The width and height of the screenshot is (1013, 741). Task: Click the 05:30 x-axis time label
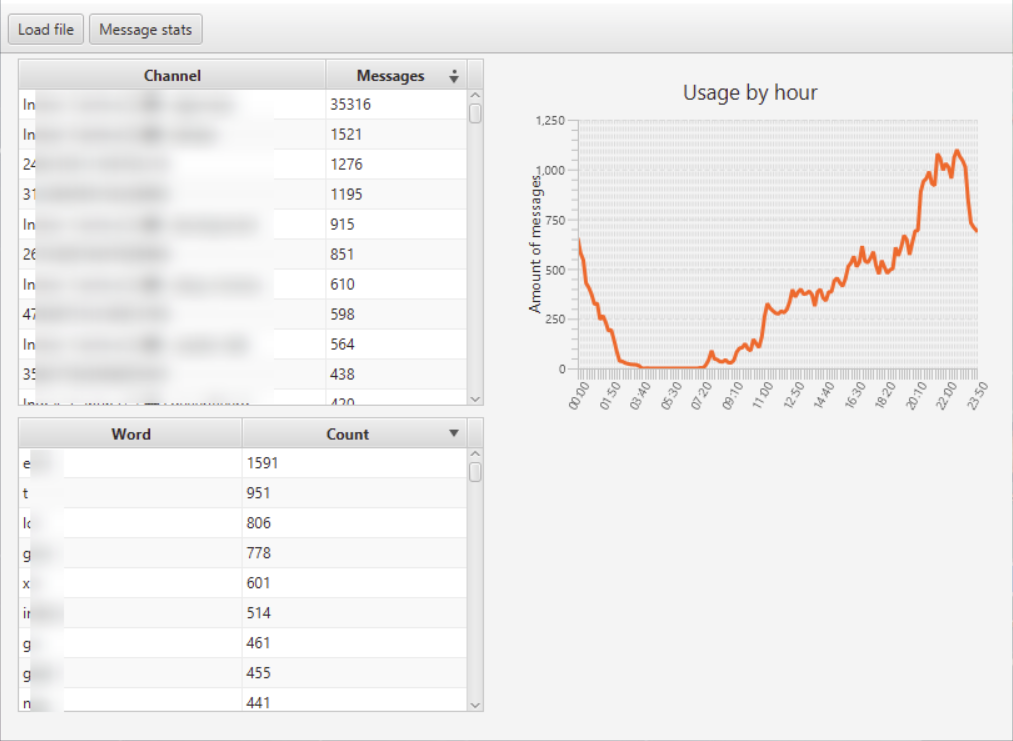click(x=671, y=395)
